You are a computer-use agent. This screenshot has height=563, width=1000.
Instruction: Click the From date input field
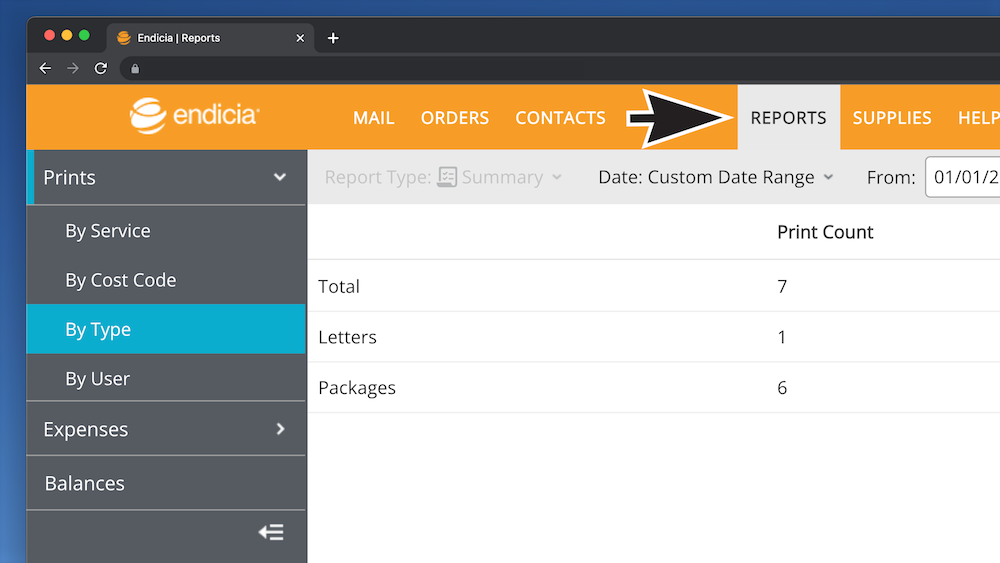(962, 177)
